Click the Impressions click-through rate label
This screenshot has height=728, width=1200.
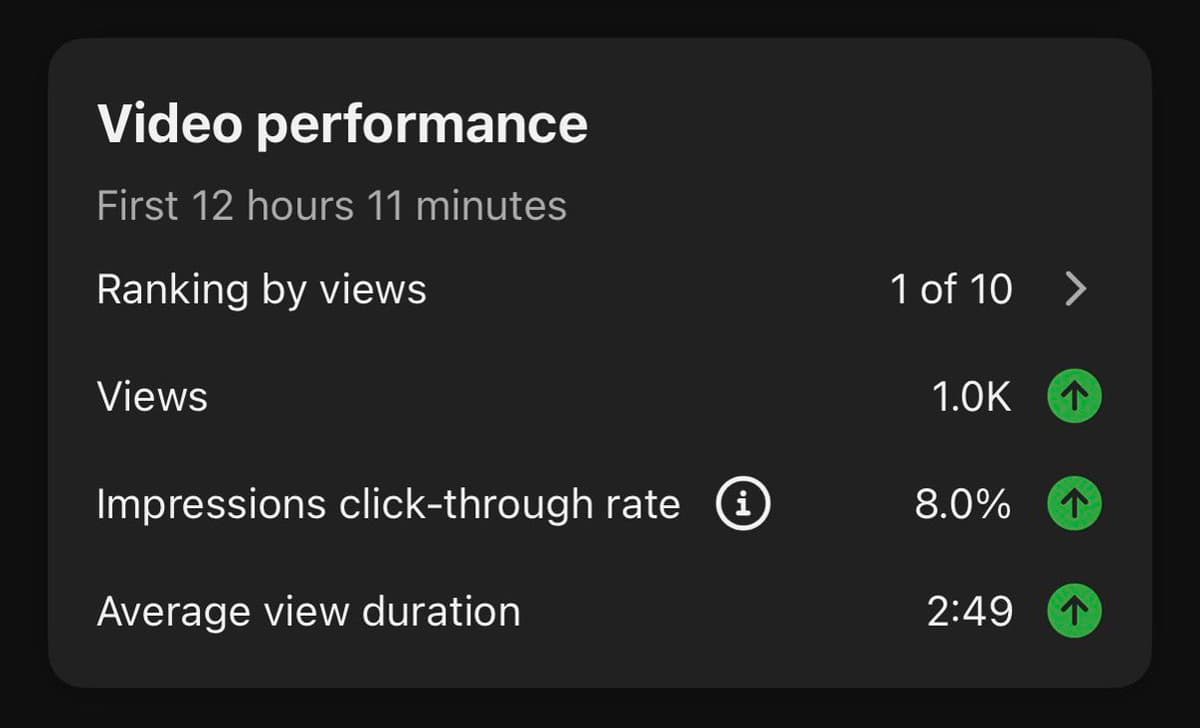[387, 503]
